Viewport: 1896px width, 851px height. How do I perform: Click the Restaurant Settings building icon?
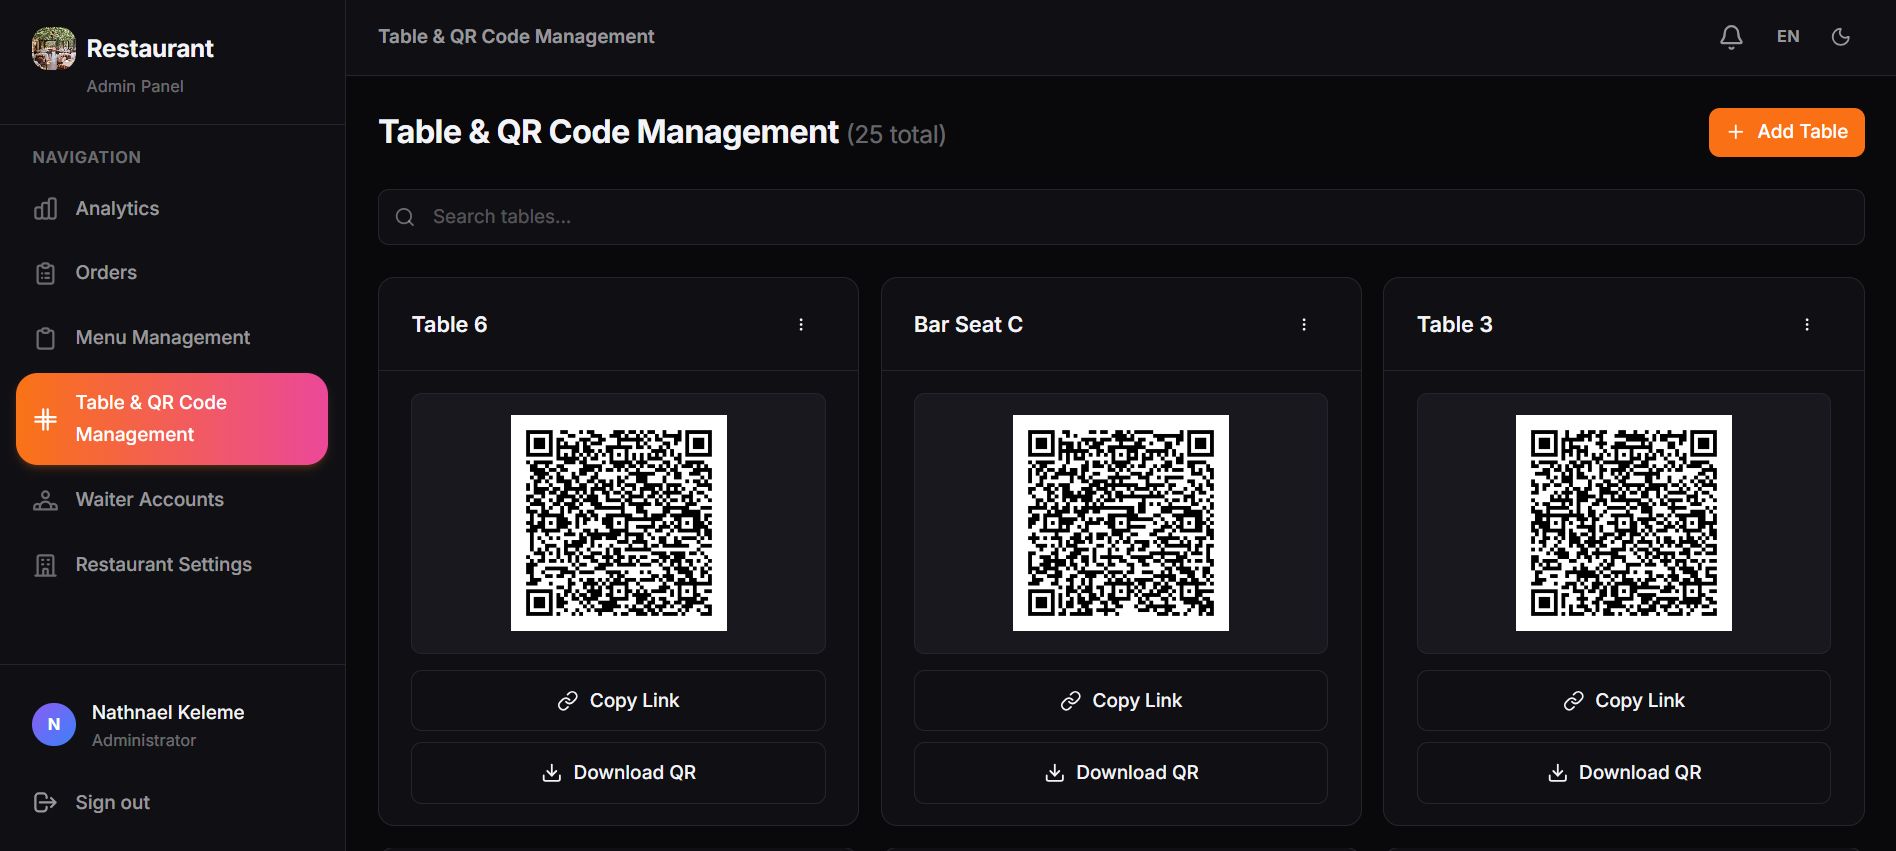click(45, 565)
